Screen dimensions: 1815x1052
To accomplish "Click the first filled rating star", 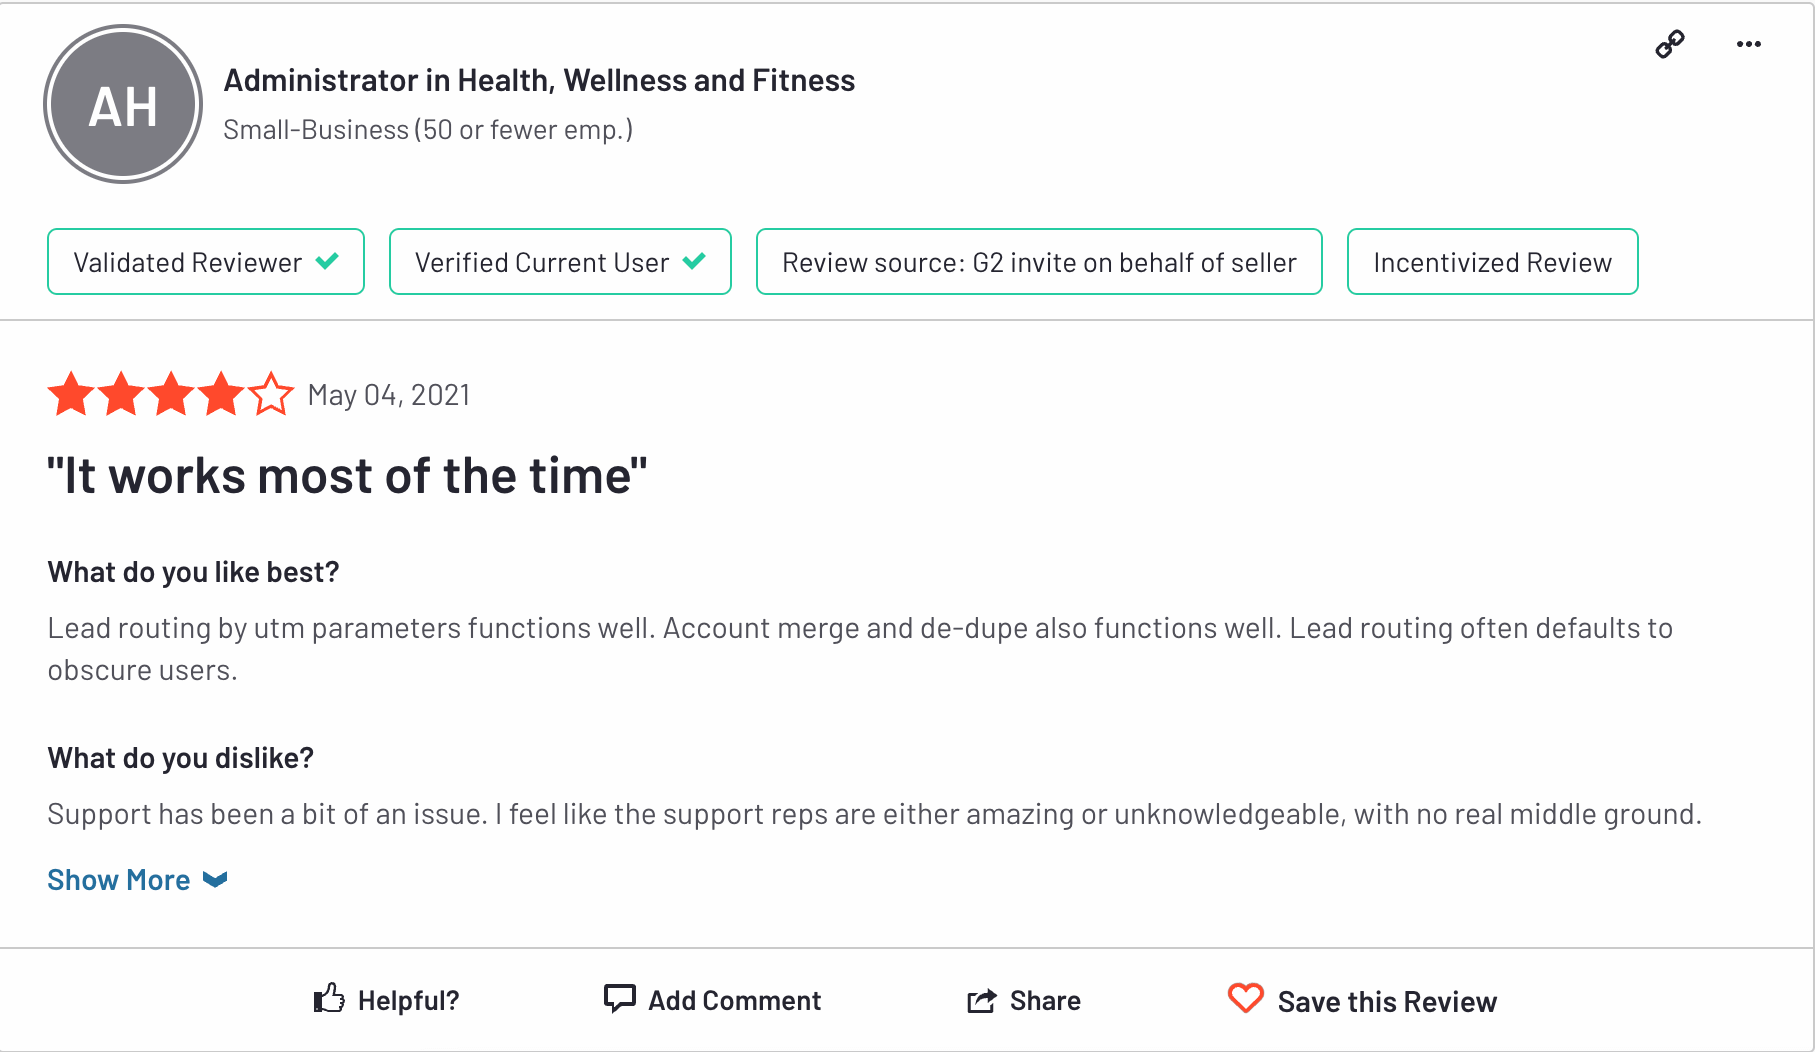I will pyautogui.click(x=71, y=394).
